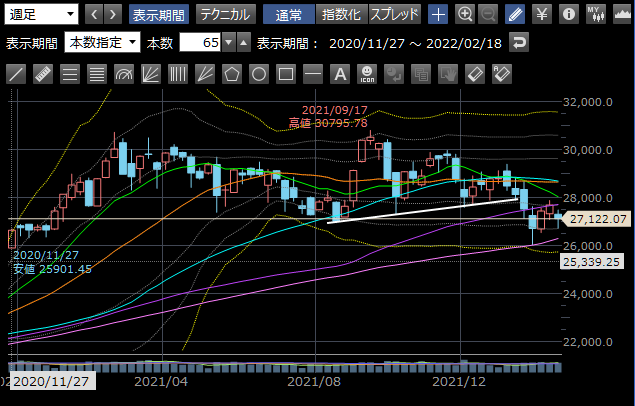Image resolution: width=635 pixels, height=406 pixels.
Task: Open the 本数指定 dropdown
Action: pos(101,43)
